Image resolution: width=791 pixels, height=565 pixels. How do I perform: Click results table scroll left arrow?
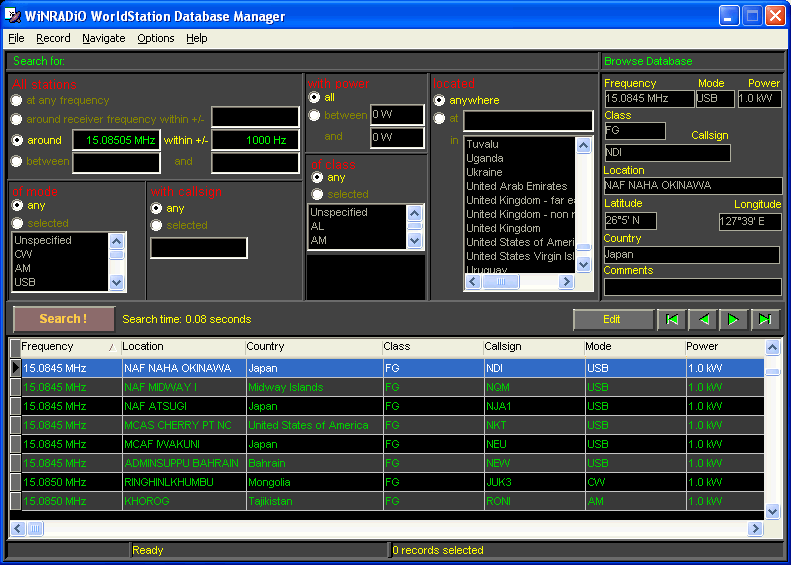pyautogui.click(x=18, y=528)
